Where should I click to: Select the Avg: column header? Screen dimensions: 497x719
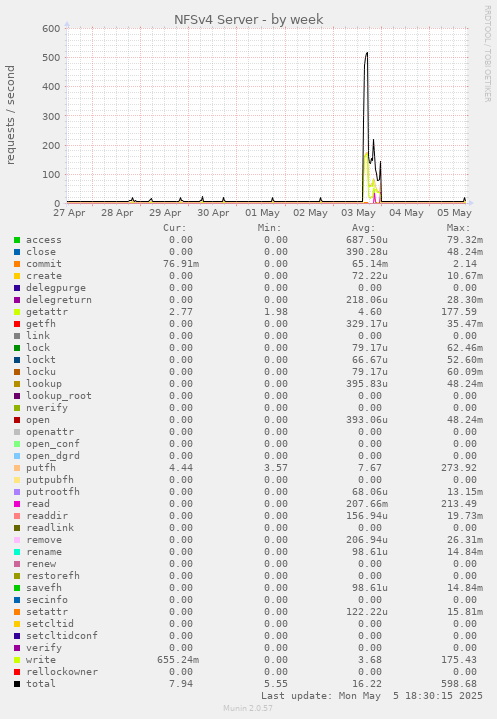(x=364, y=228)
